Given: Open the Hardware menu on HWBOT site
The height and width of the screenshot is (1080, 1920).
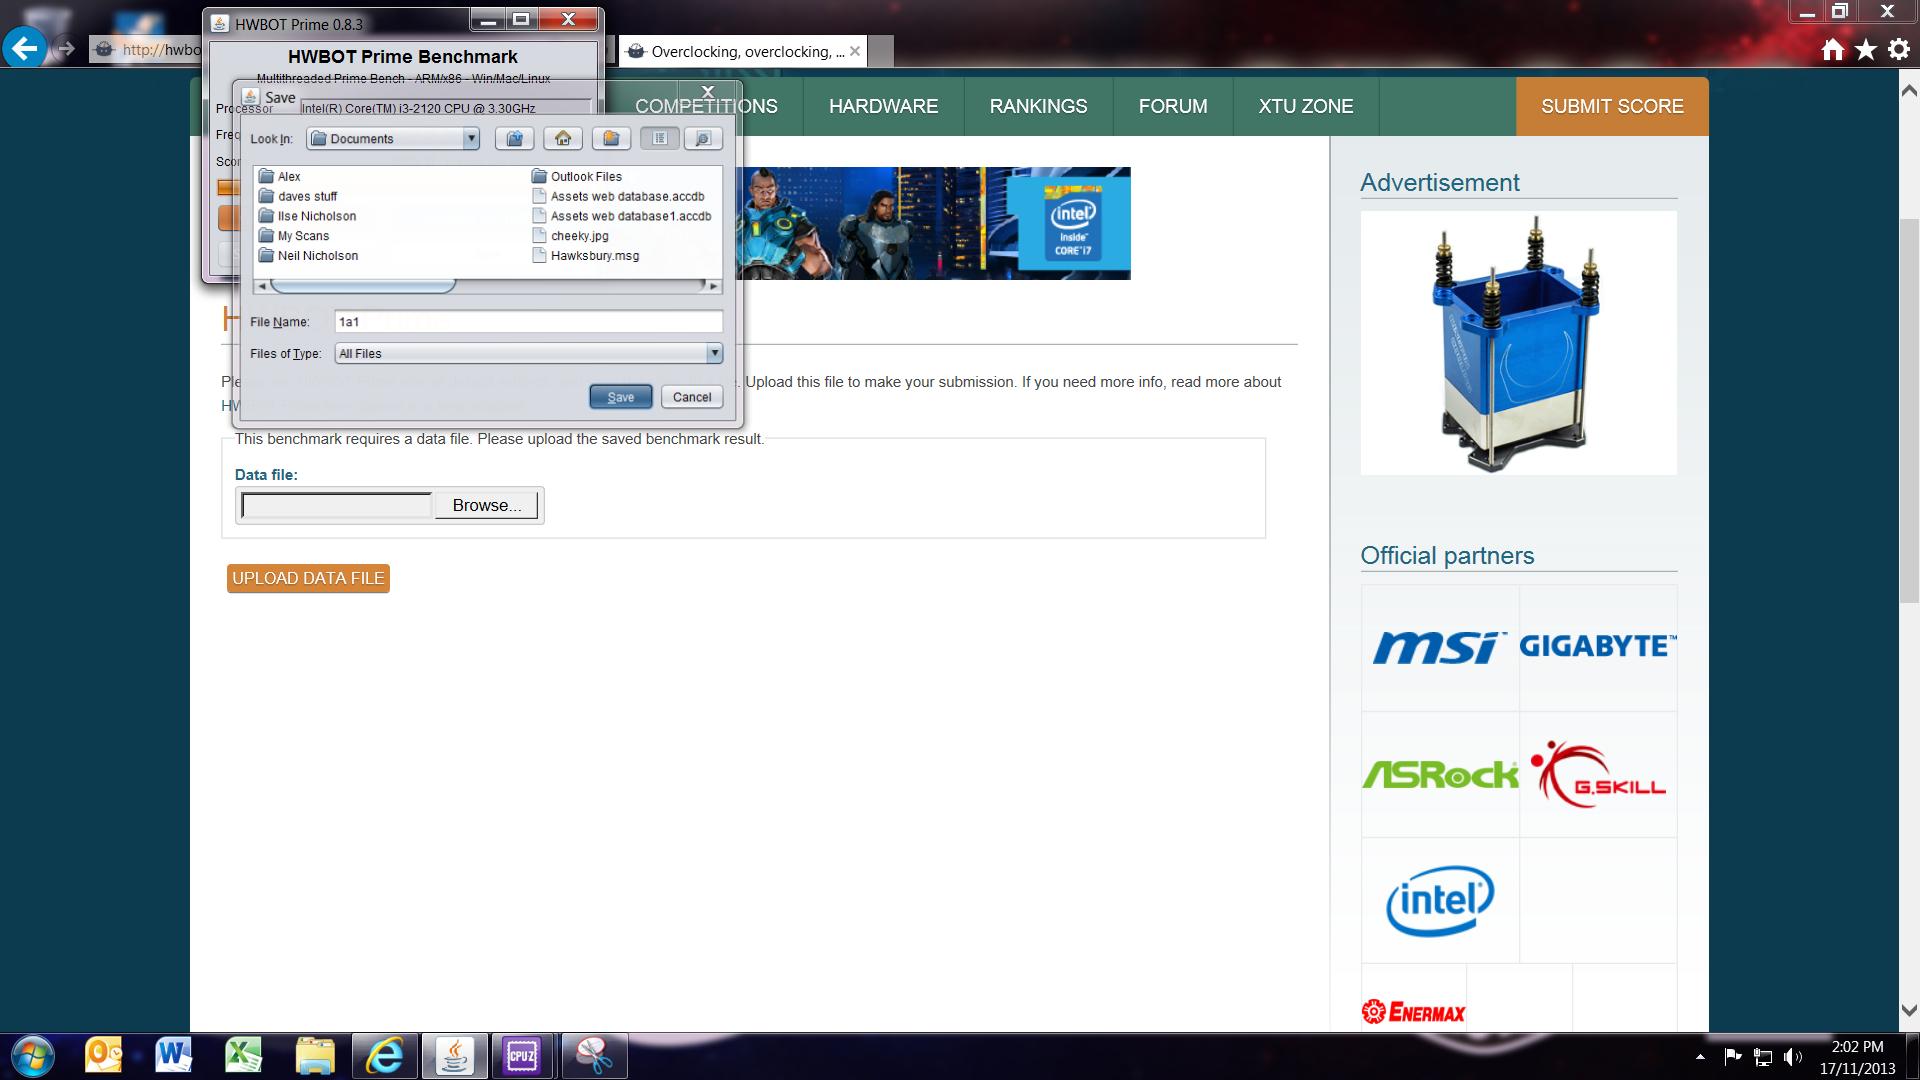Looking at the screenshot, I should (x=883, y=106).
